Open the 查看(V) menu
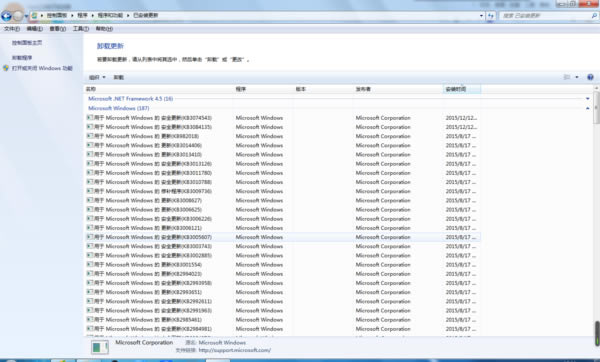Image resolution: width=600 pixels, height=362 pixels. coord(57,29)
